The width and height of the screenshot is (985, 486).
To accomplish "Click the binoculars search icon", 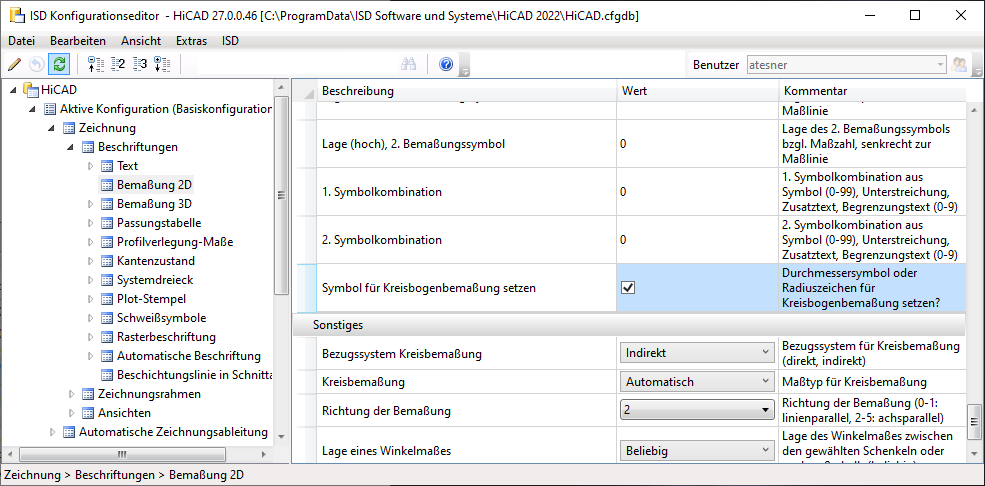I will tap(410, 64).
